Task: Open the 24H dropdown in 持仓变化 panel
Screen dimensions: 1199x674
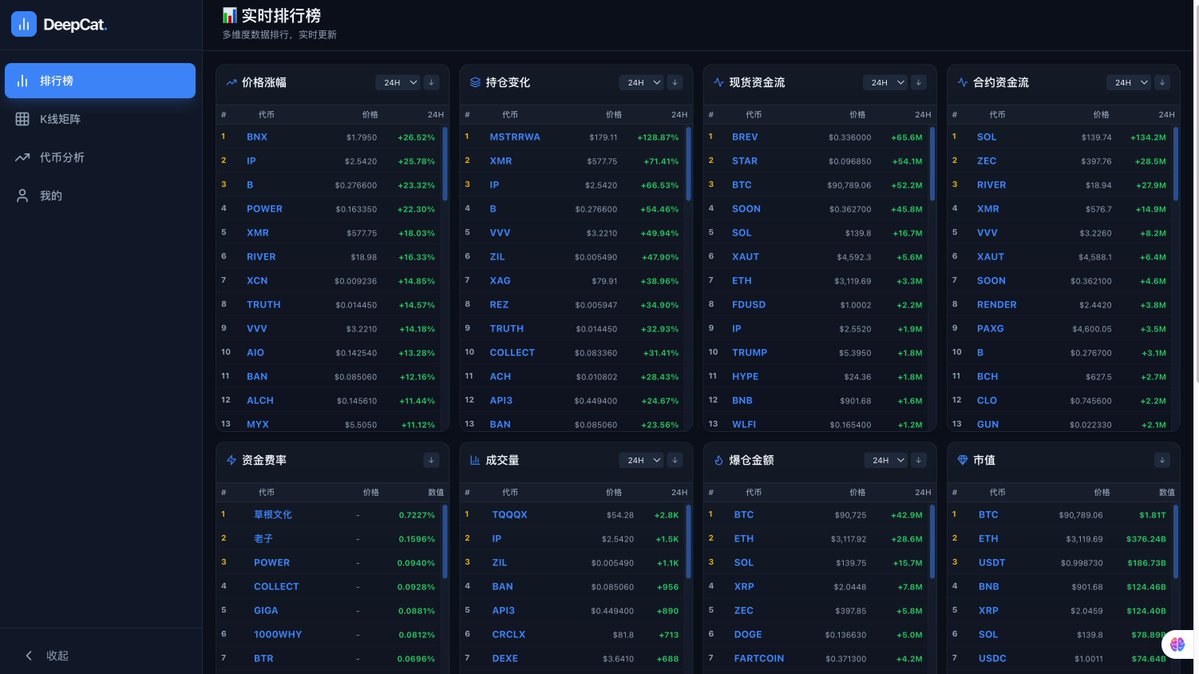Action: 641,82
